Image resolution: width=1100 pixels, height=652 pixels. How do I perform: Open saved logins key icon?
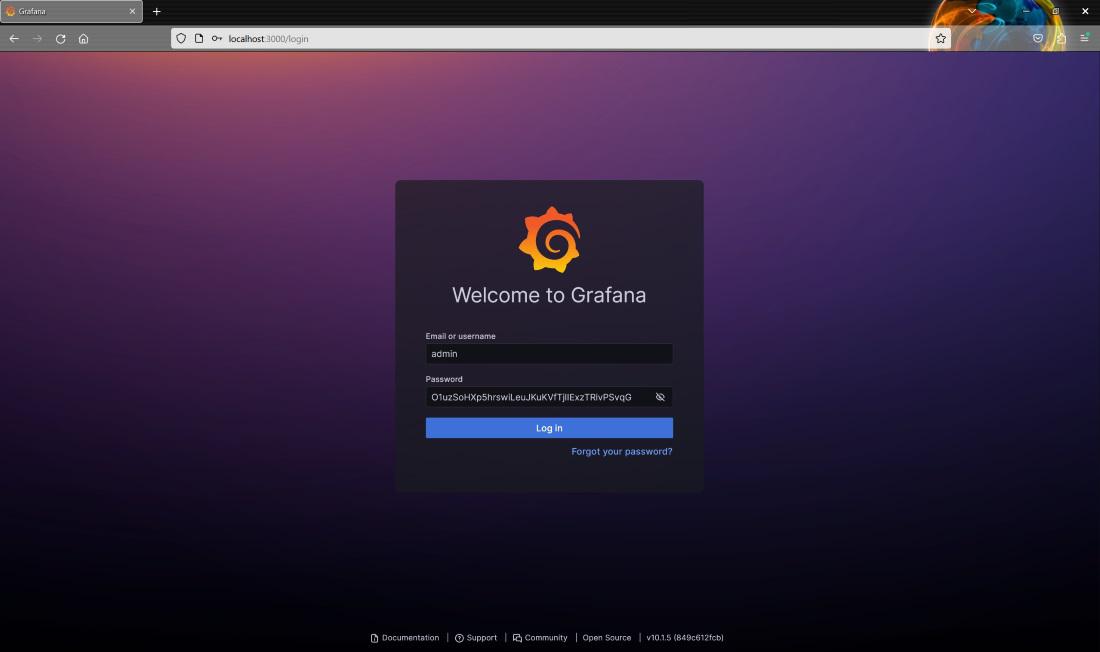pos(217,39)
